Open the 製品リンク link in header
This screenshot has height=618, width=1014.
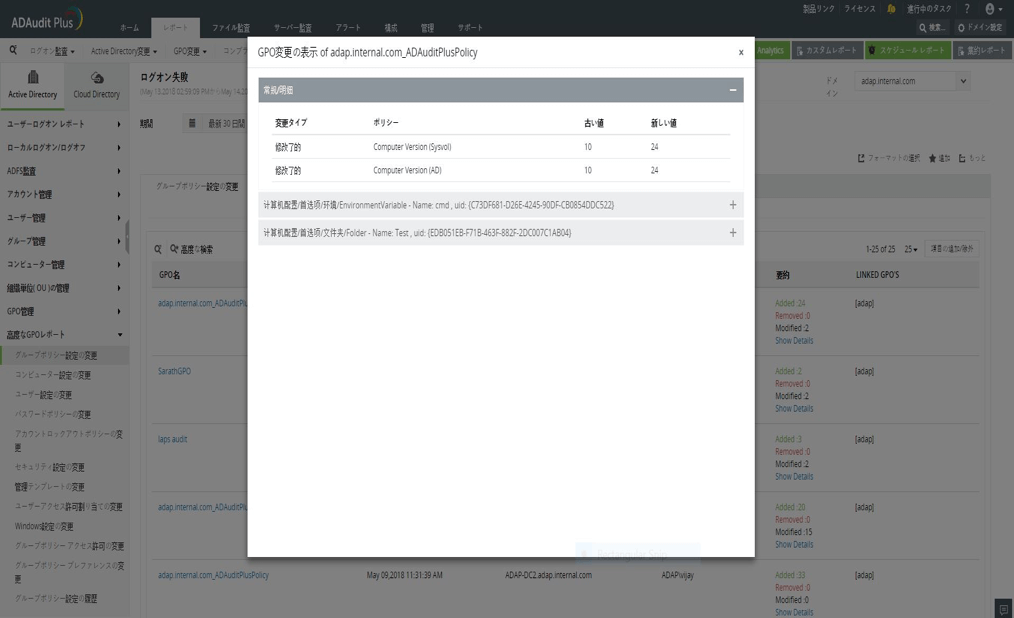tap(819, 9)
